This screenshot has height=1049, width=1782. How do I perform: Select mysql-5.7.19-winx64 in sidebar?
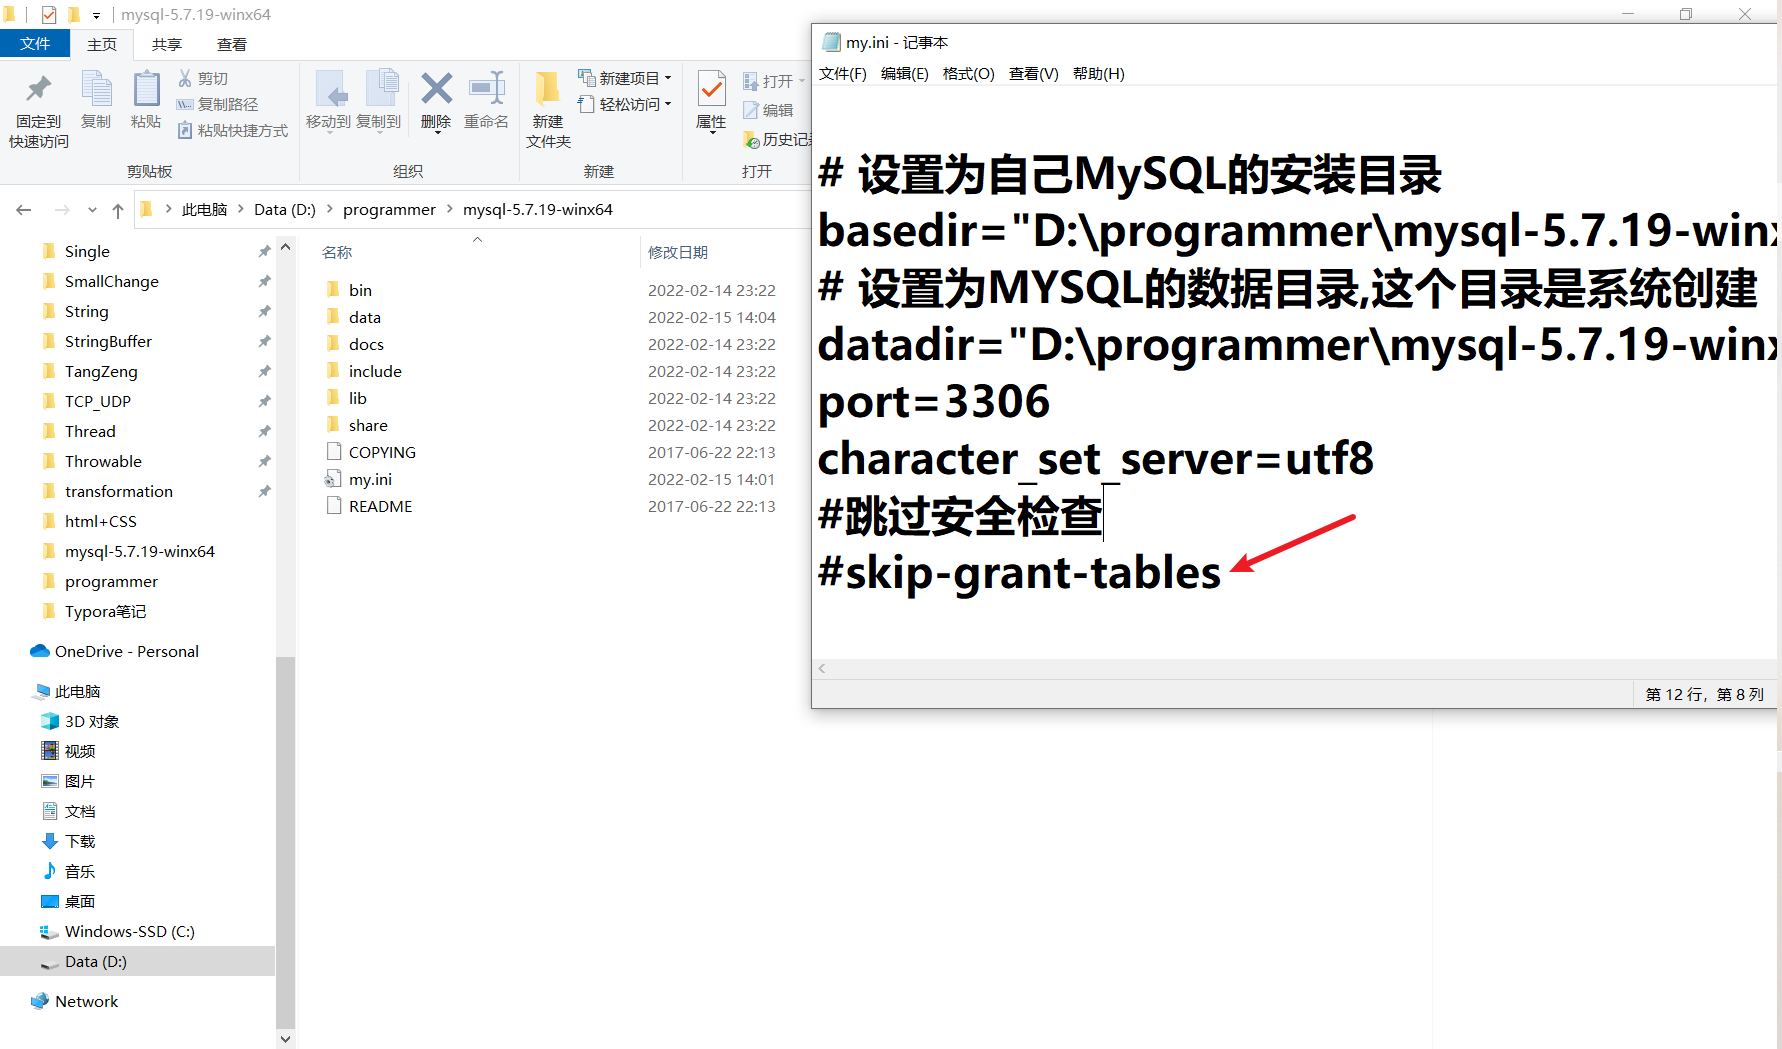tap(139, 551)
